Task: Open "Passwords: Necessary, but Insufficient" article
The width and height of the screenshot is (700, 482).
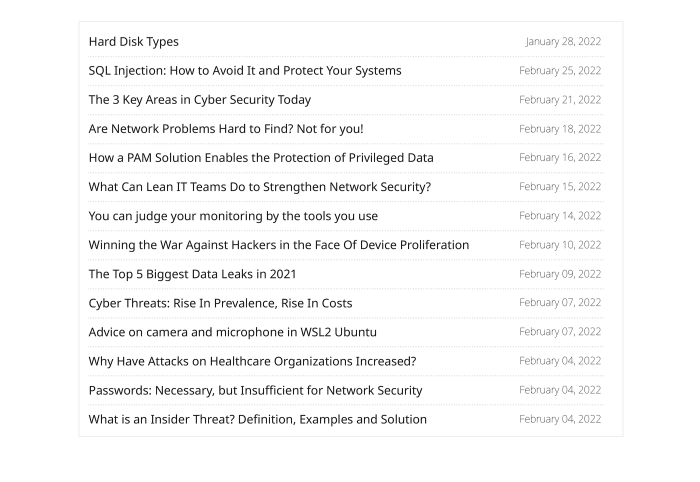Action: click(x=255, y=390)
